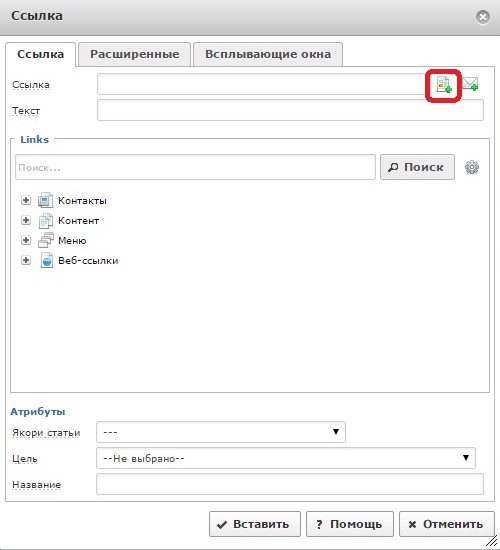Open search options gear icon
The image size is (500, 550).
[472, 167]
